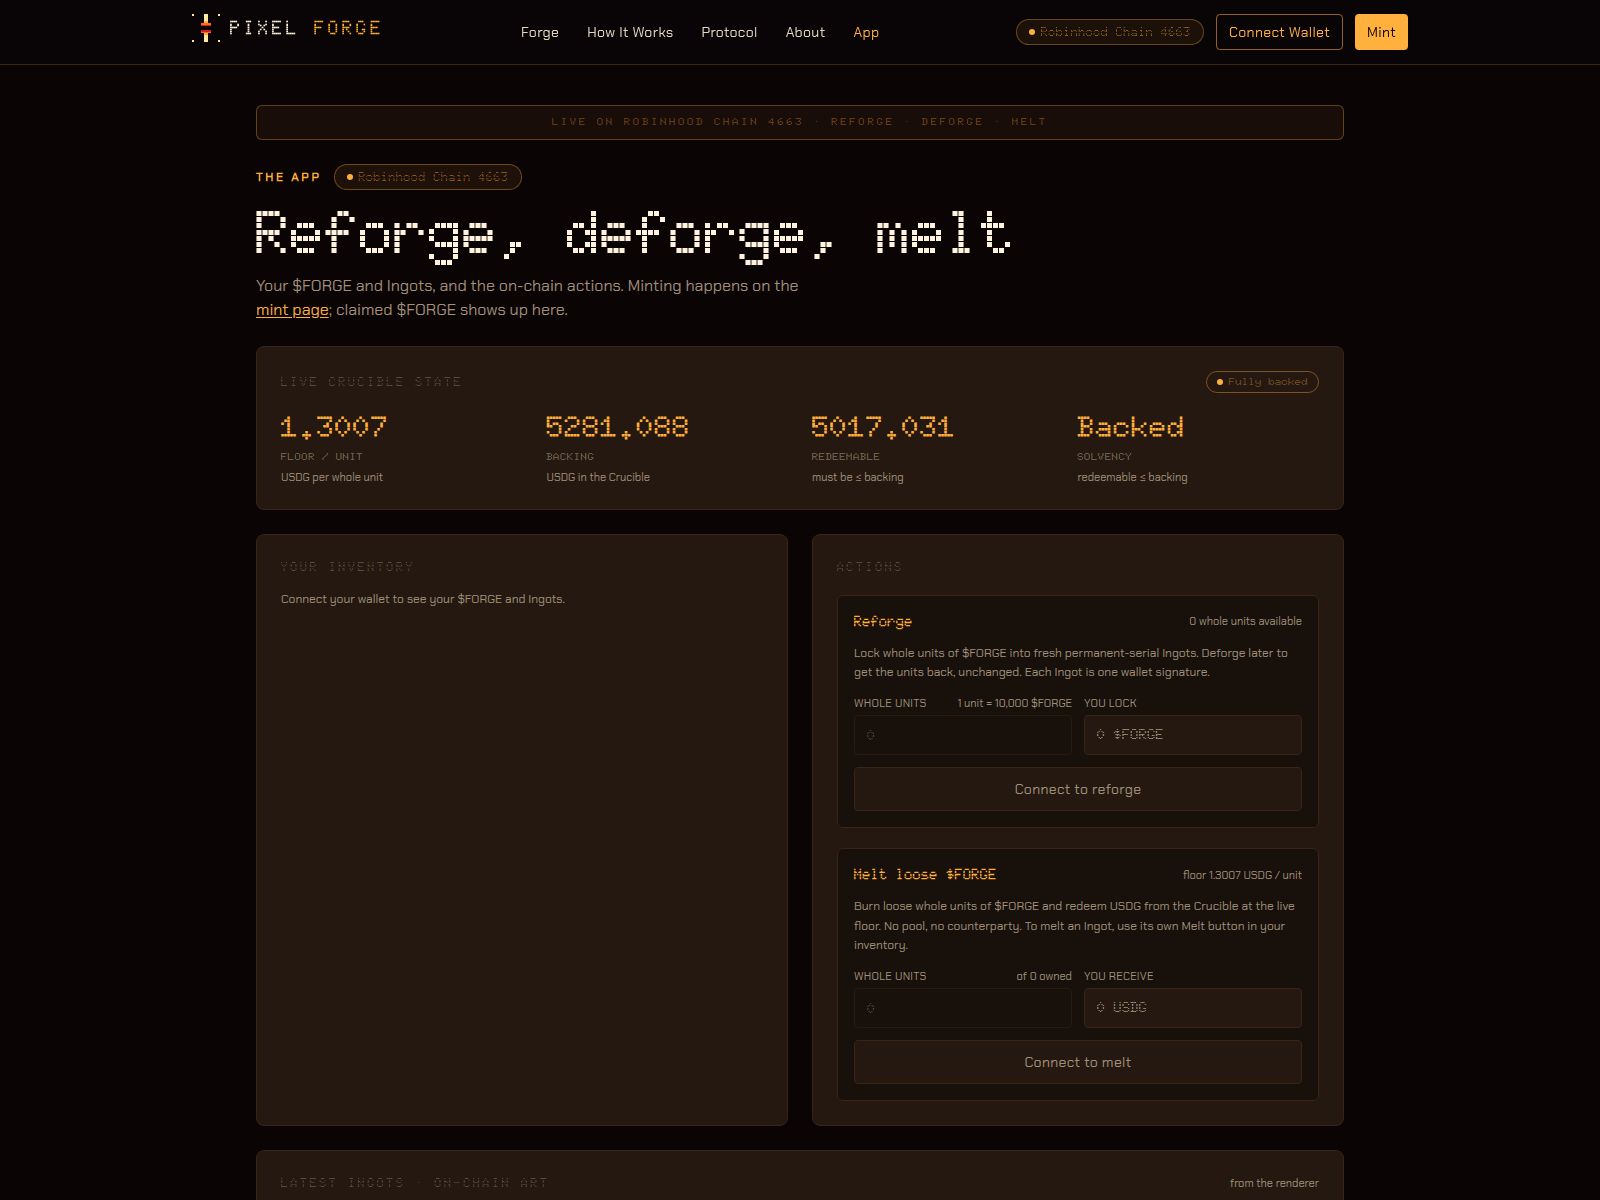Open the mint page link
Screen dimensions: 1600x1200
292,310
